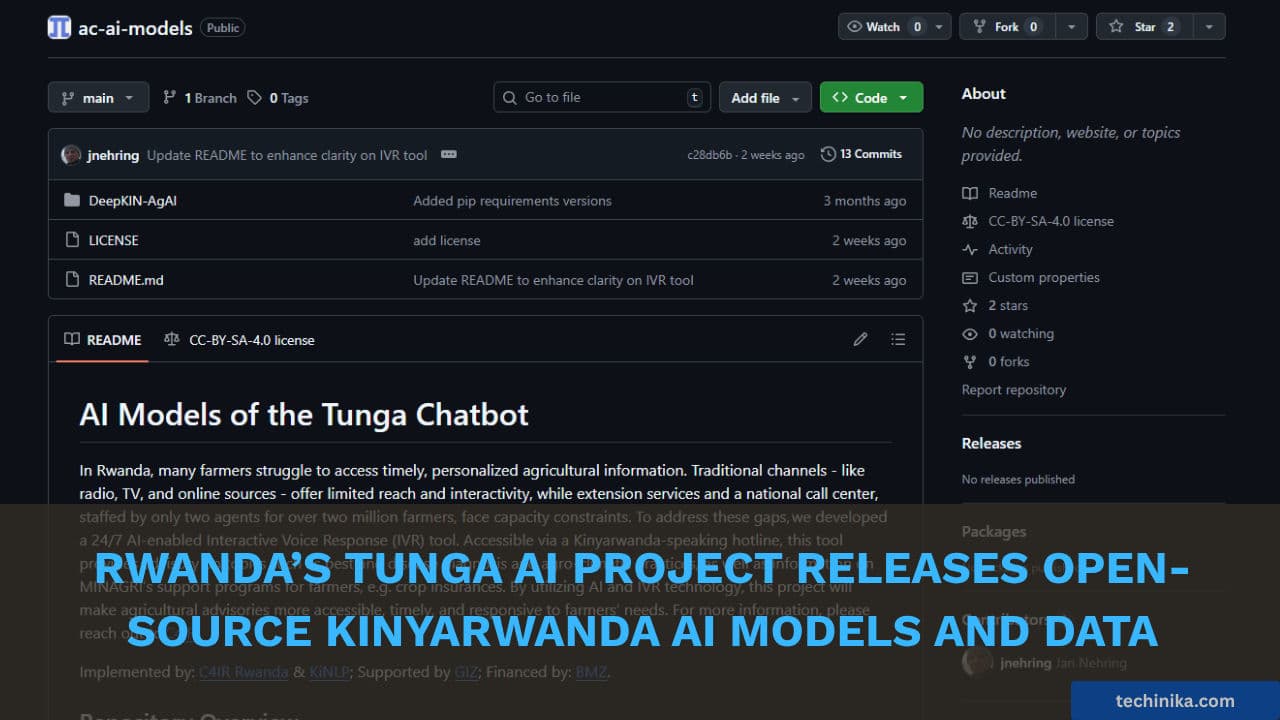Viewport: 1280px width, 720px height.
Task: Open Readme link in About sidebar
Action: click(1000, 193)
